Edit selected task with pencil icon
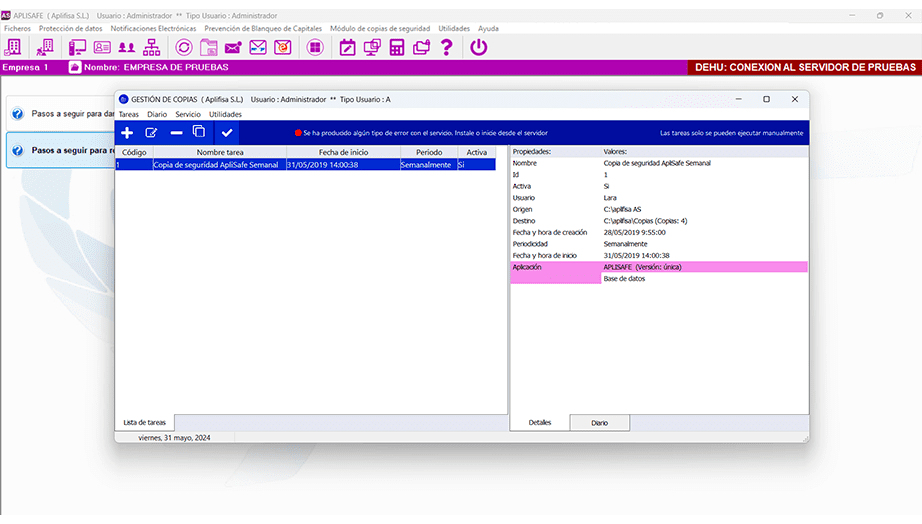The image size is (922, 524). [x=151, y=133]
